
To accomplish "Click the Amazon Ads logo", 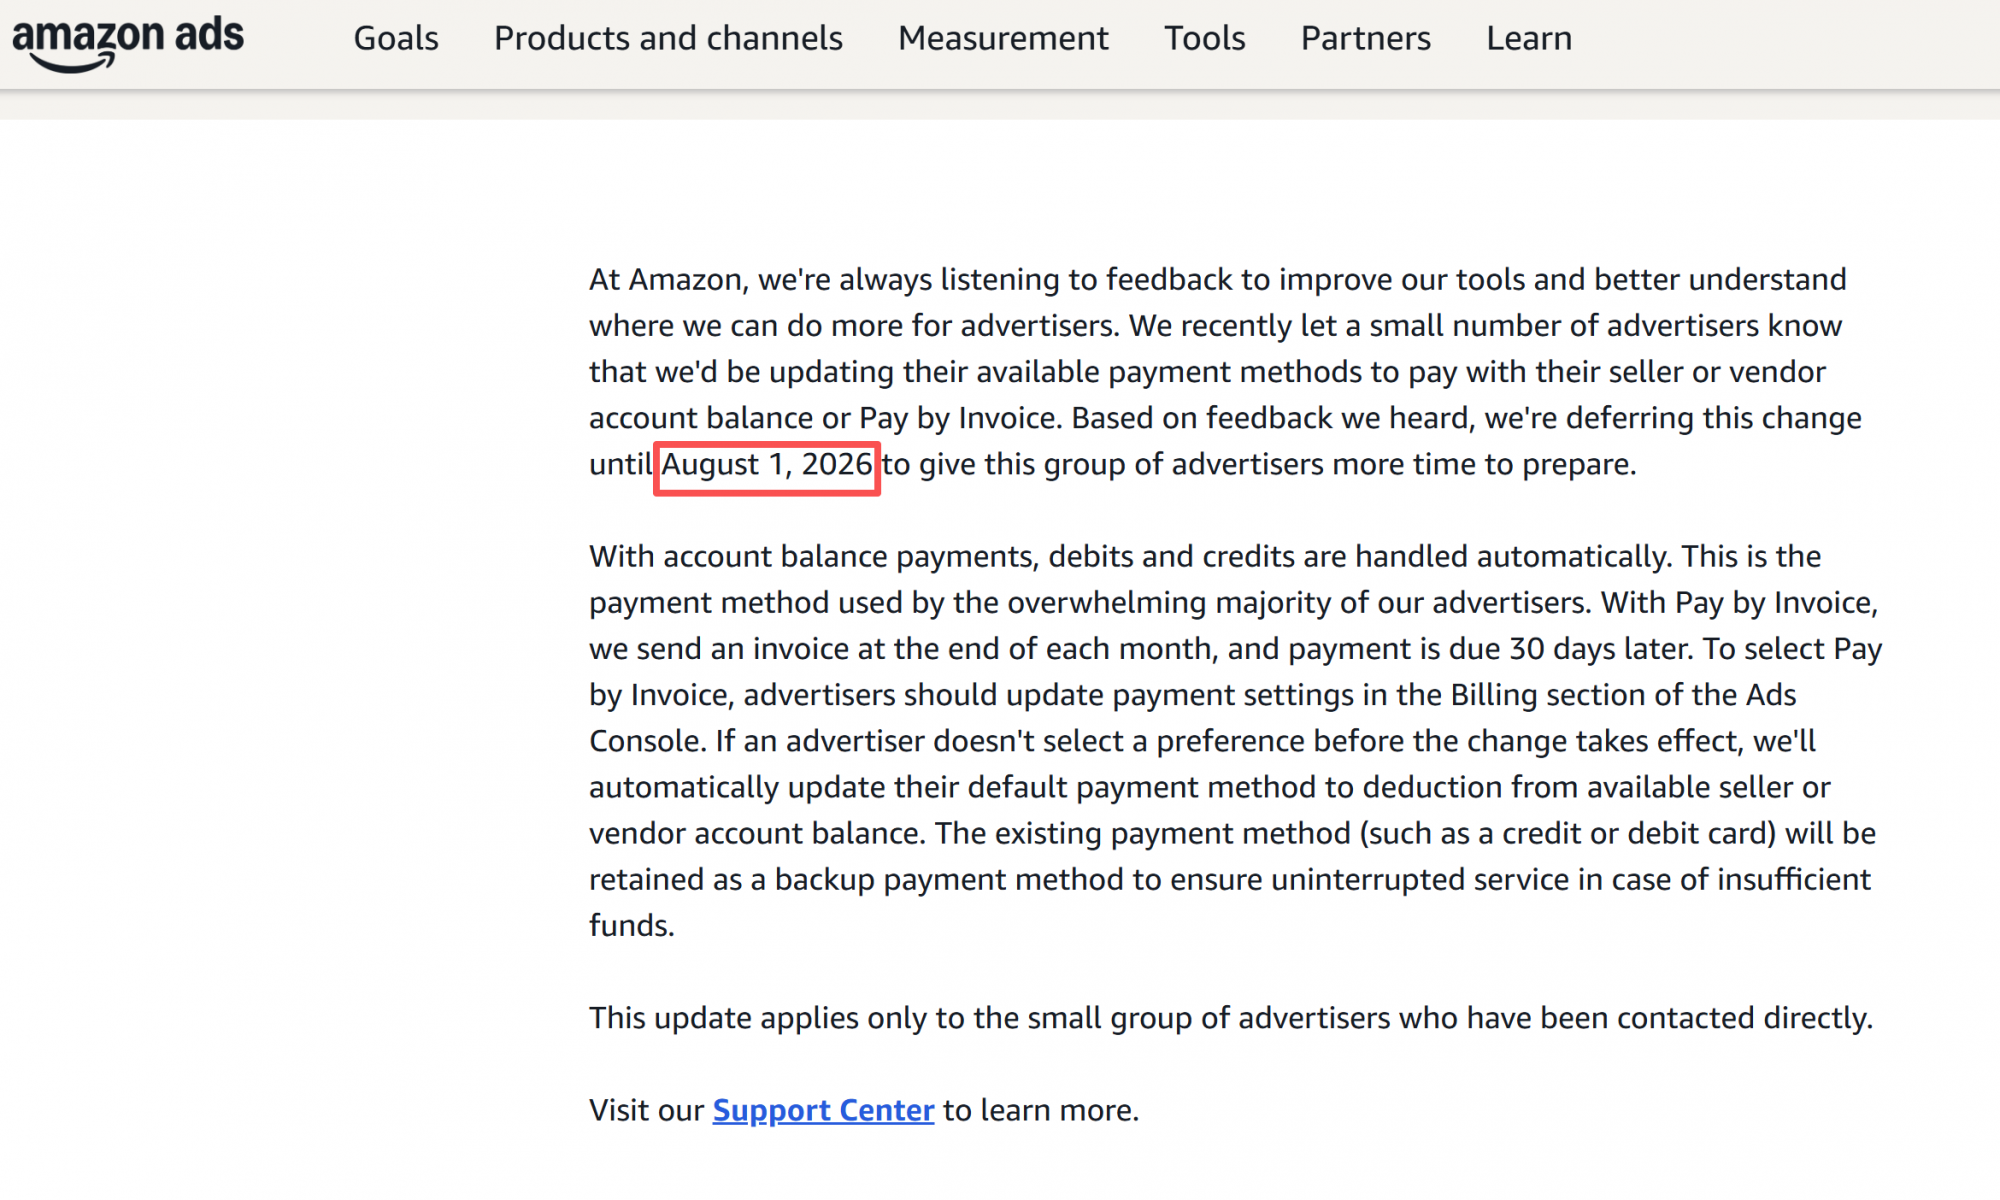I will coord(127,41).
